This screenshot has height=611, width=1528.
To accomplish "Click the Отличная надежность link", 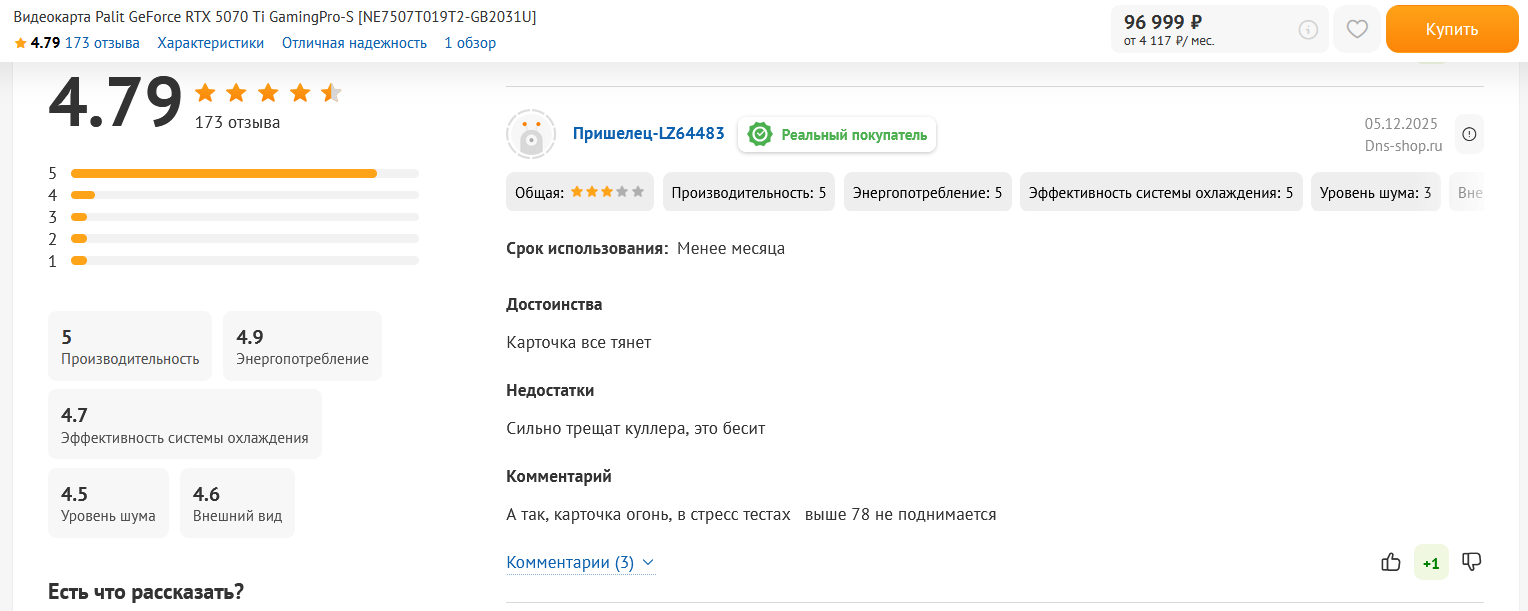I will click(354, 43).
